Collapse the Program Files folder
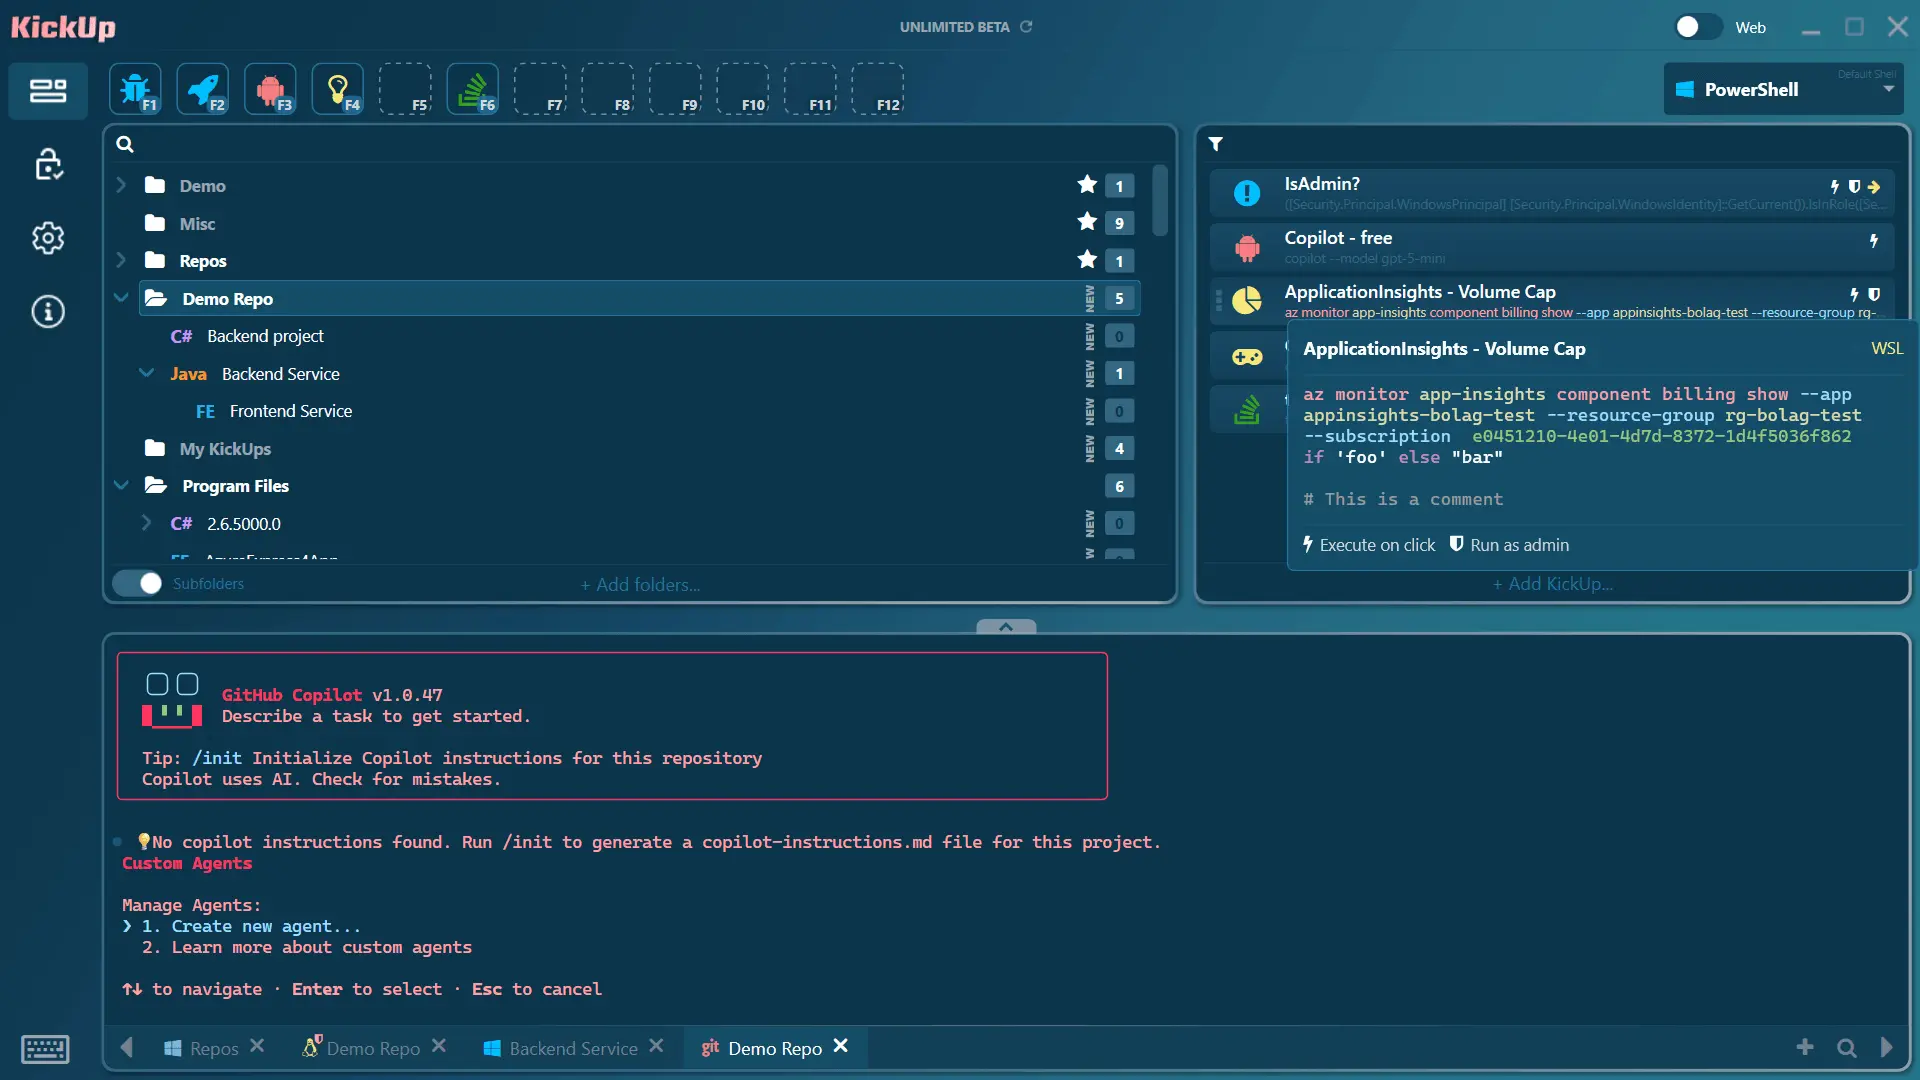1920x1080 pixels. point(121,485)
